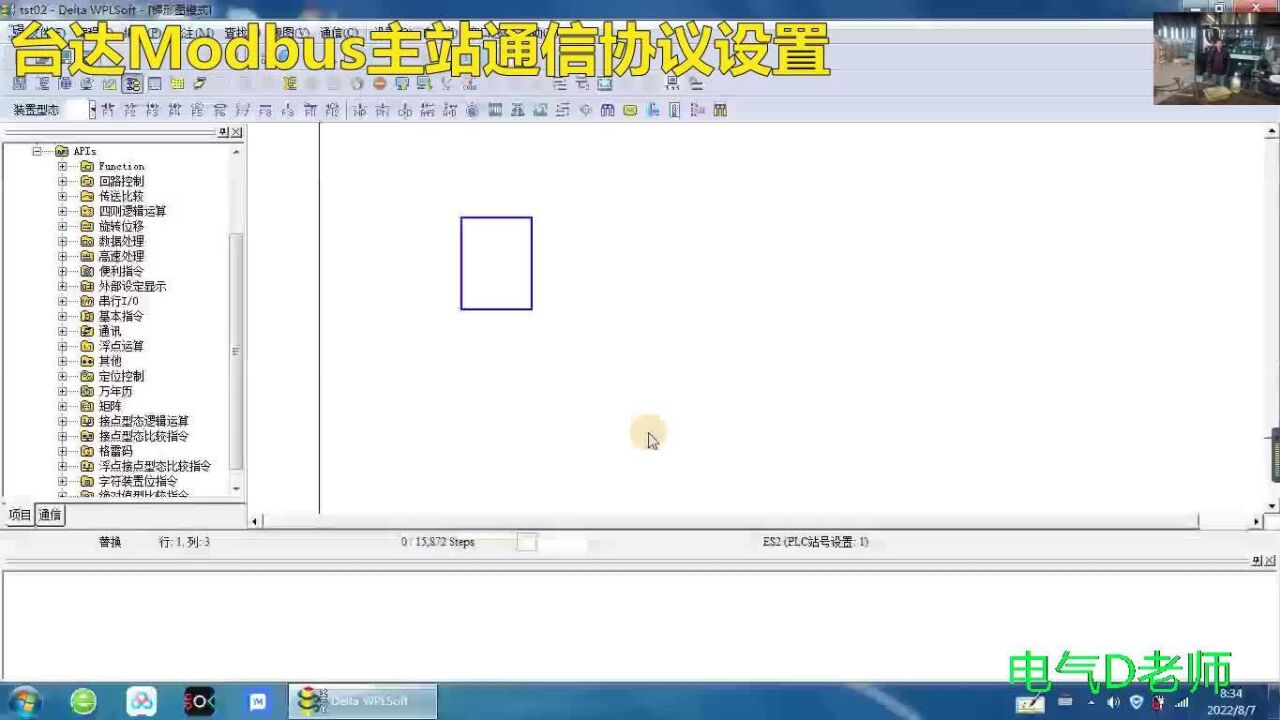Select the F7 ladder tool

pyautogui.click(x=243, y=110)
